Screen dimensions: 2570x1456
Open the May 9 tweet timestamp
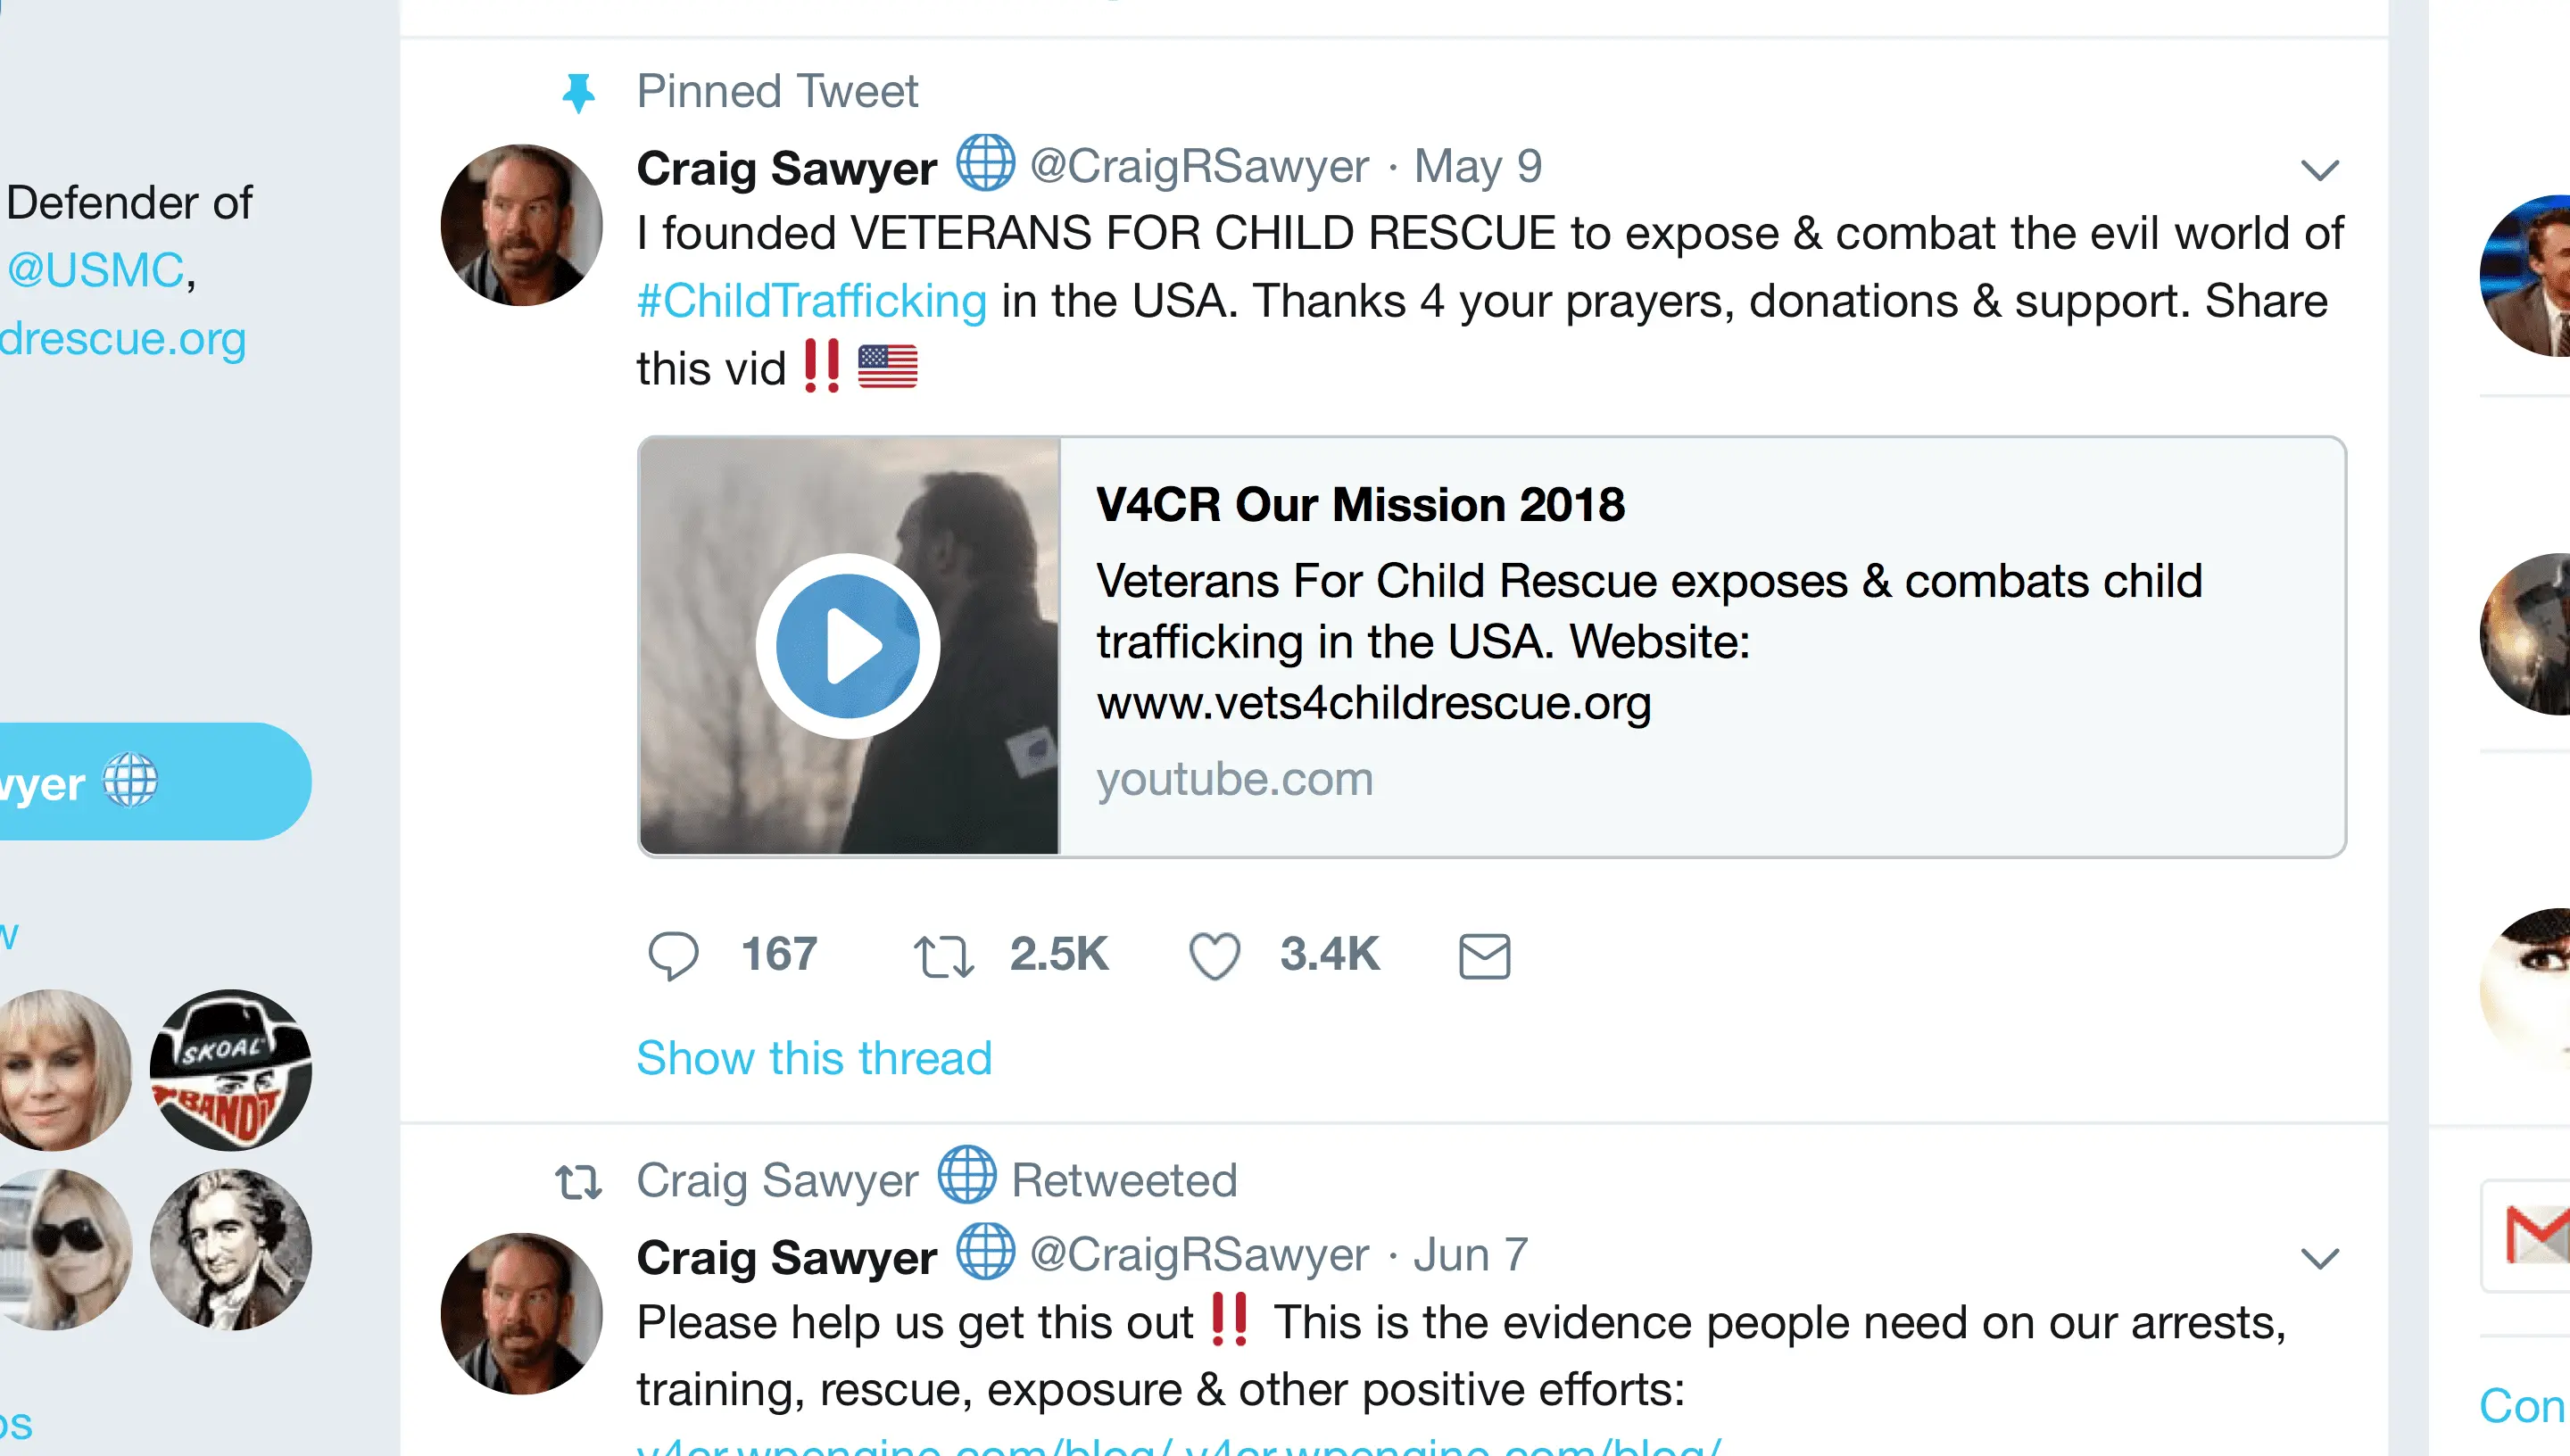pos(1477,166)
